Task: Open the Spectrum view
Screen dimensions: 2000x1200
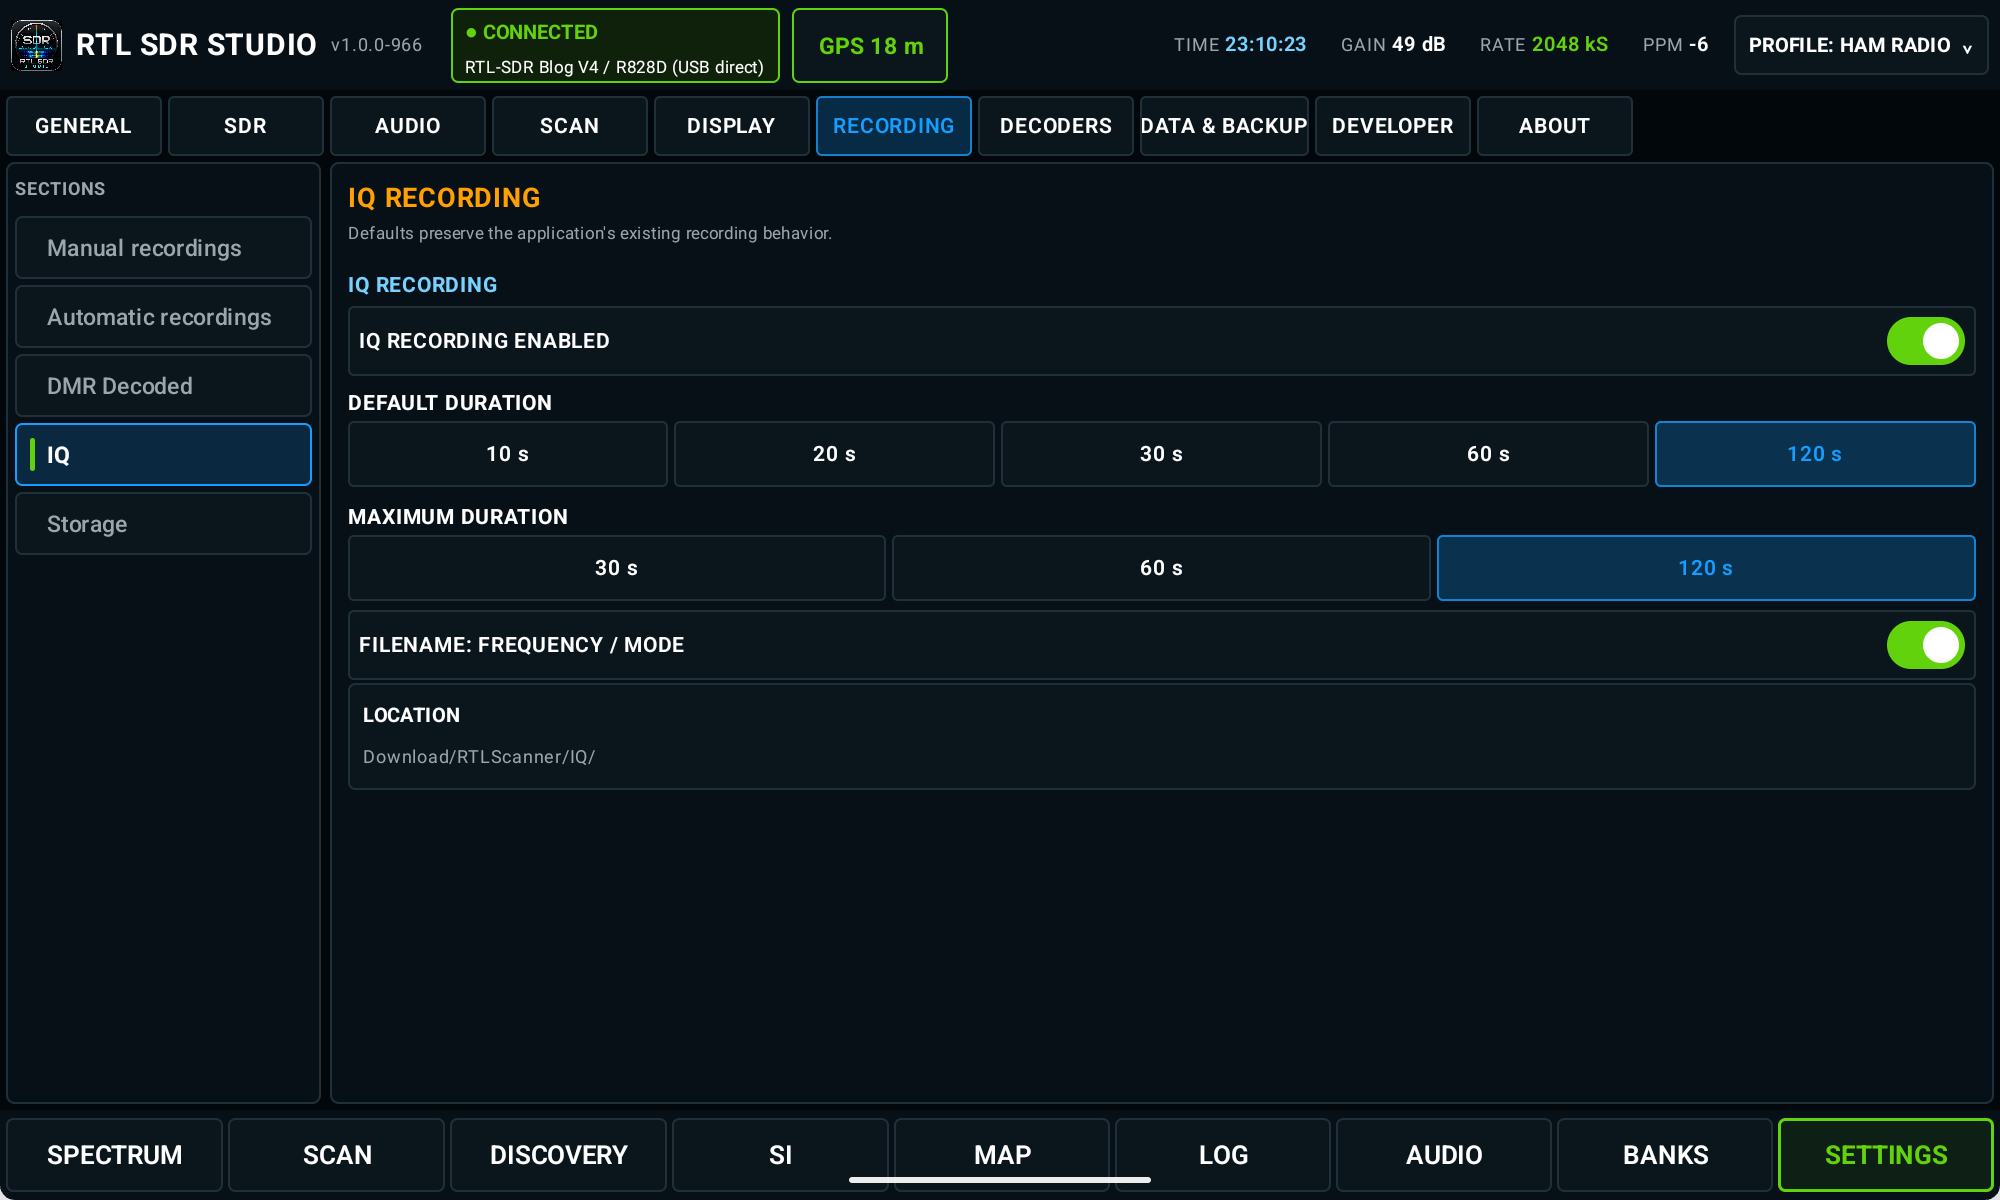Action: click(115, 1155)
